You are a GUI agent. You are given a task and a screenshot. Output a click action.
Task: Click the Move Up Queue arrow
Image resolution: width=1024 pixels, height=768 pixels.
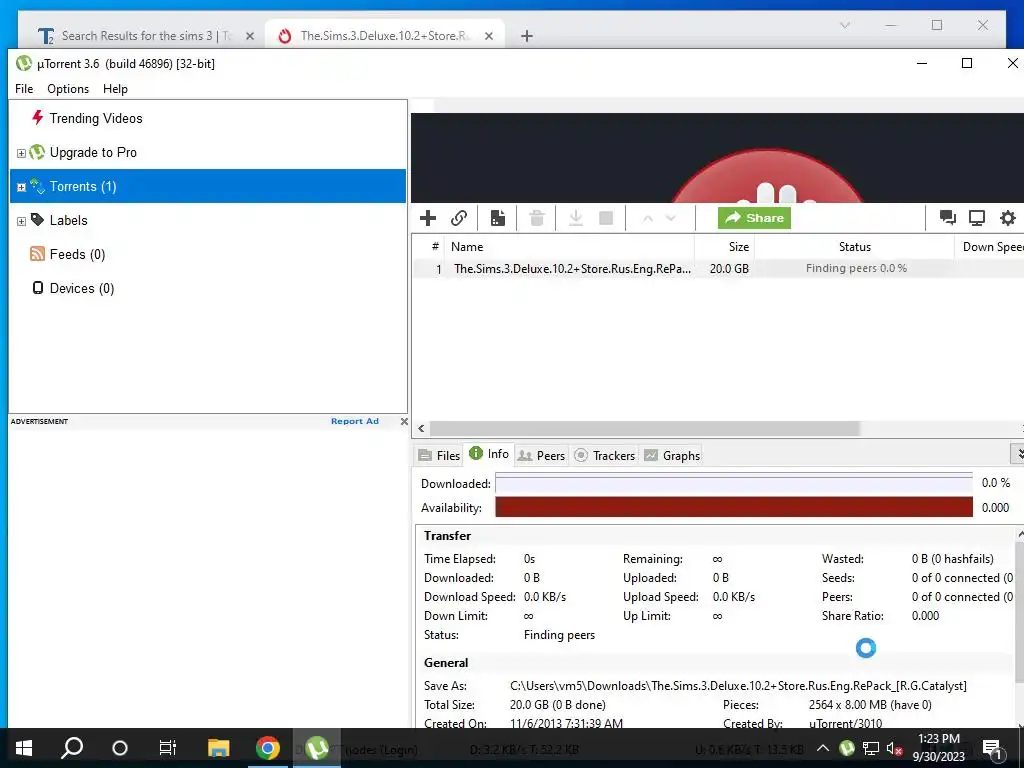648,219
